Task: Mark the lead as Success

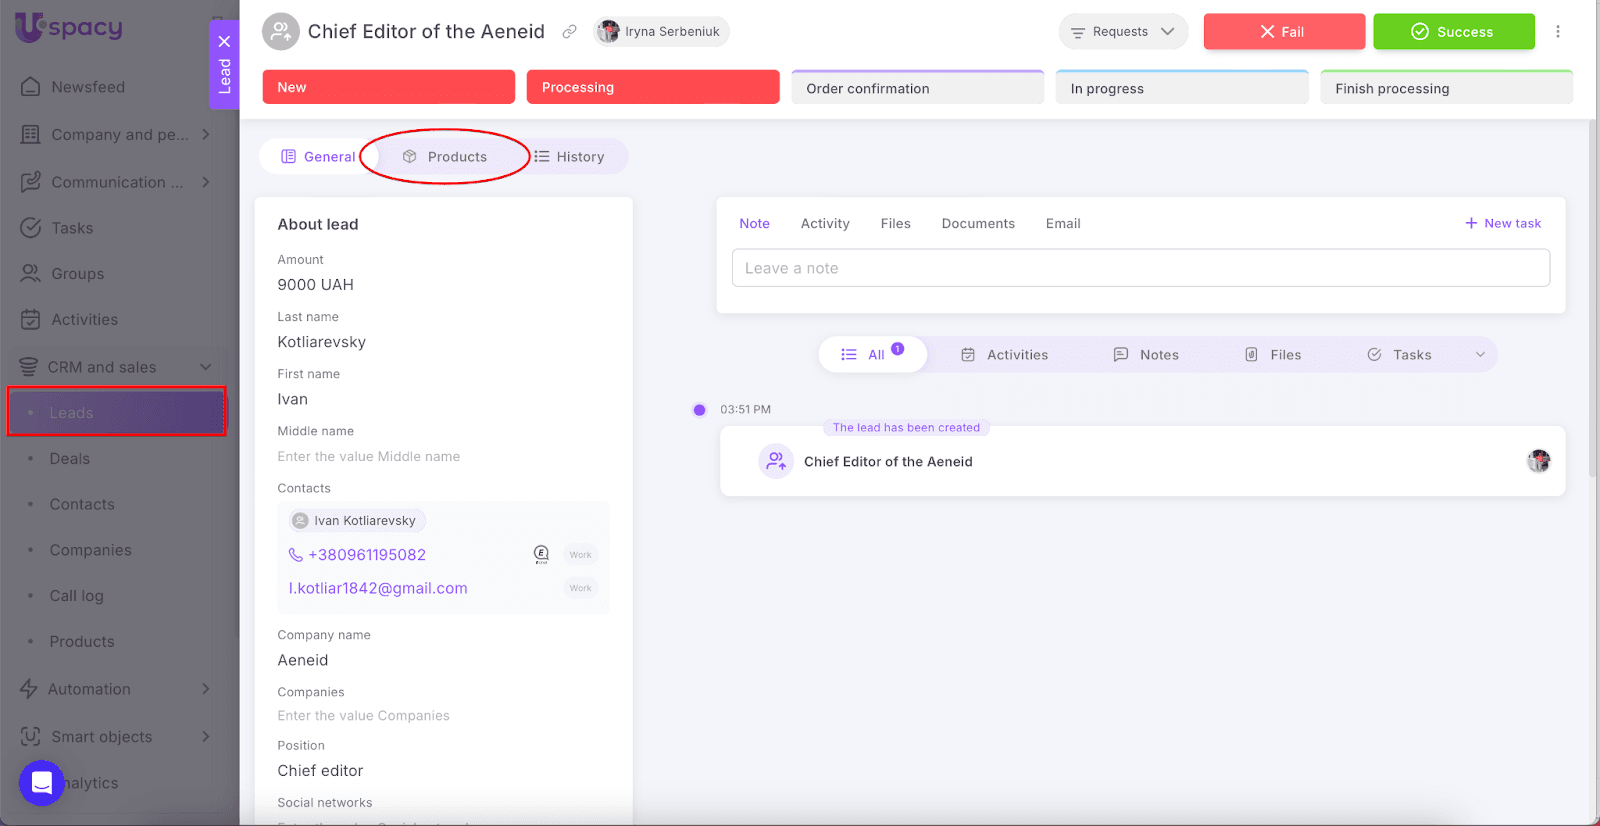Action: click(x=1453, y=32)
